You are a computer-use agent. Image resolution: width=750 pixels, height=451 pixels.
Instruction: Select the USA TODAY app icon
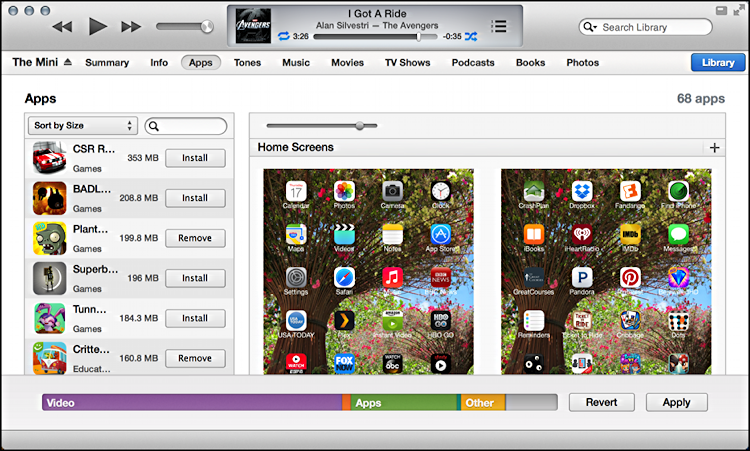296,320
